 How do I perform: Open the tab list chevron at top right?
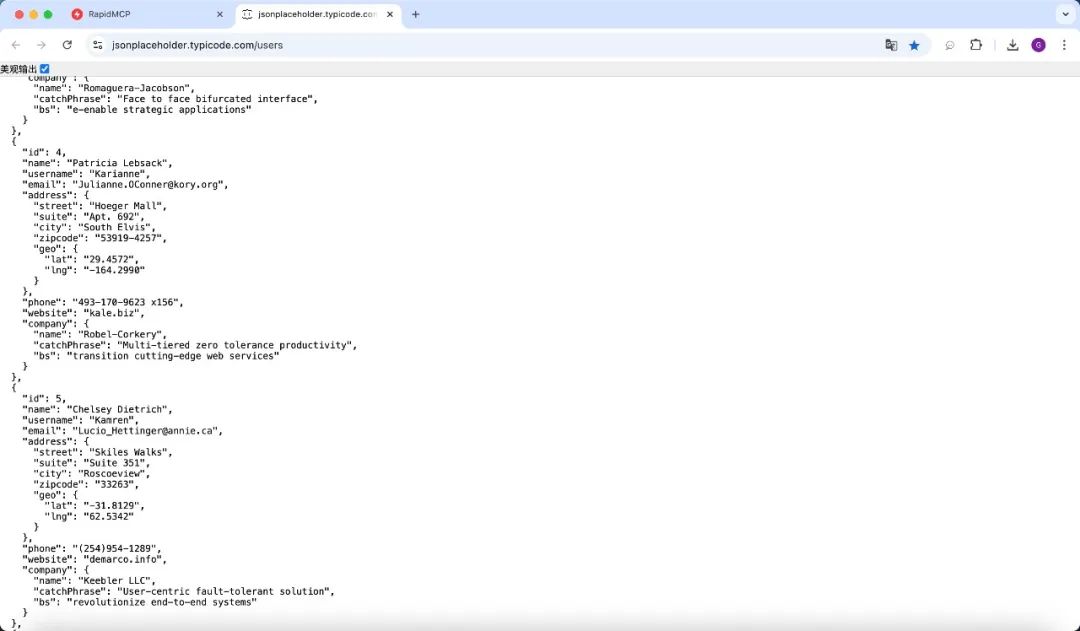(x=1063, y=15)
